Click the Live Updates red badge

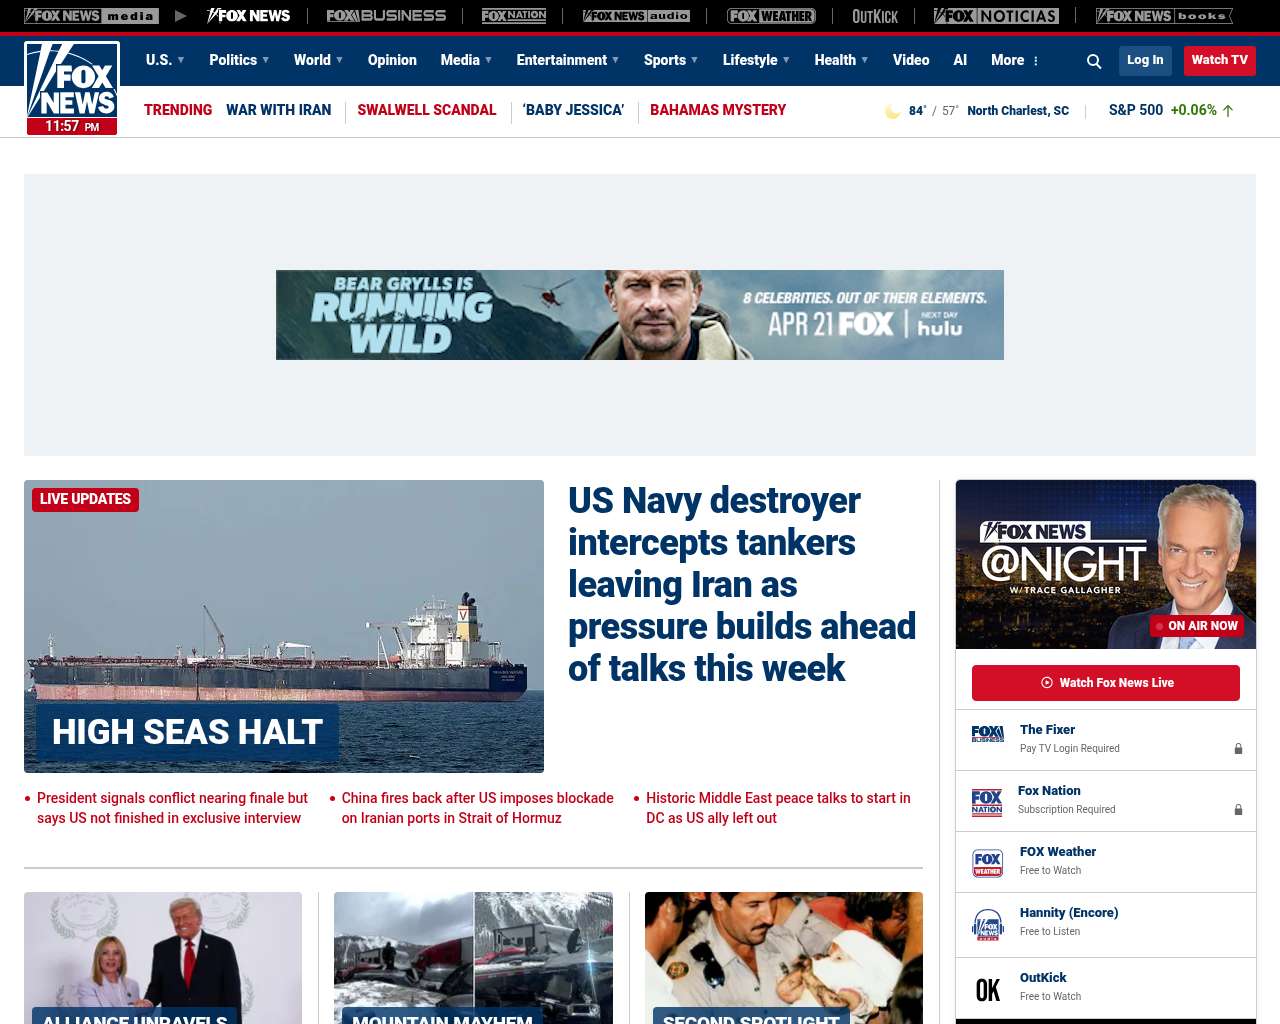pyautogui.click(x=85, y=499)
